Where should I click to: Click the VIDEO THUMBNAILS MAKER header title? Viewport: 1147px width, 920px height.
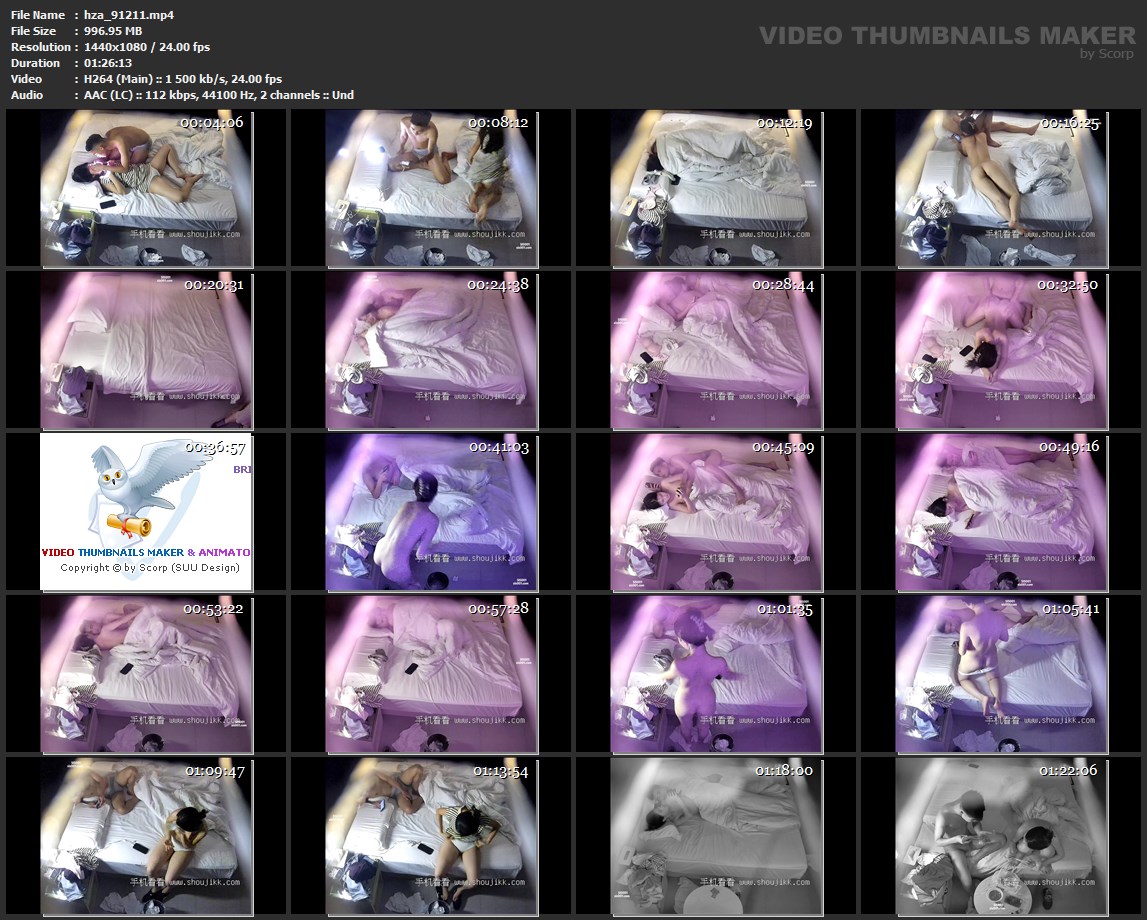(947, 35)
